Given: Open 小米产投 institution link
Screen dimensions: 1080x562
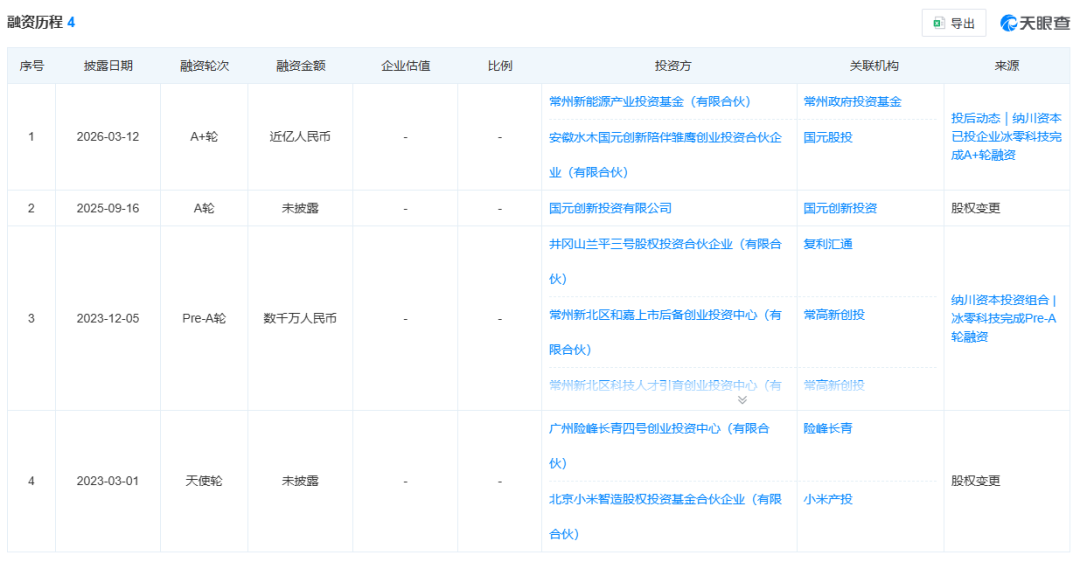Looking at the screenshot, I should [x=828, y=499].
